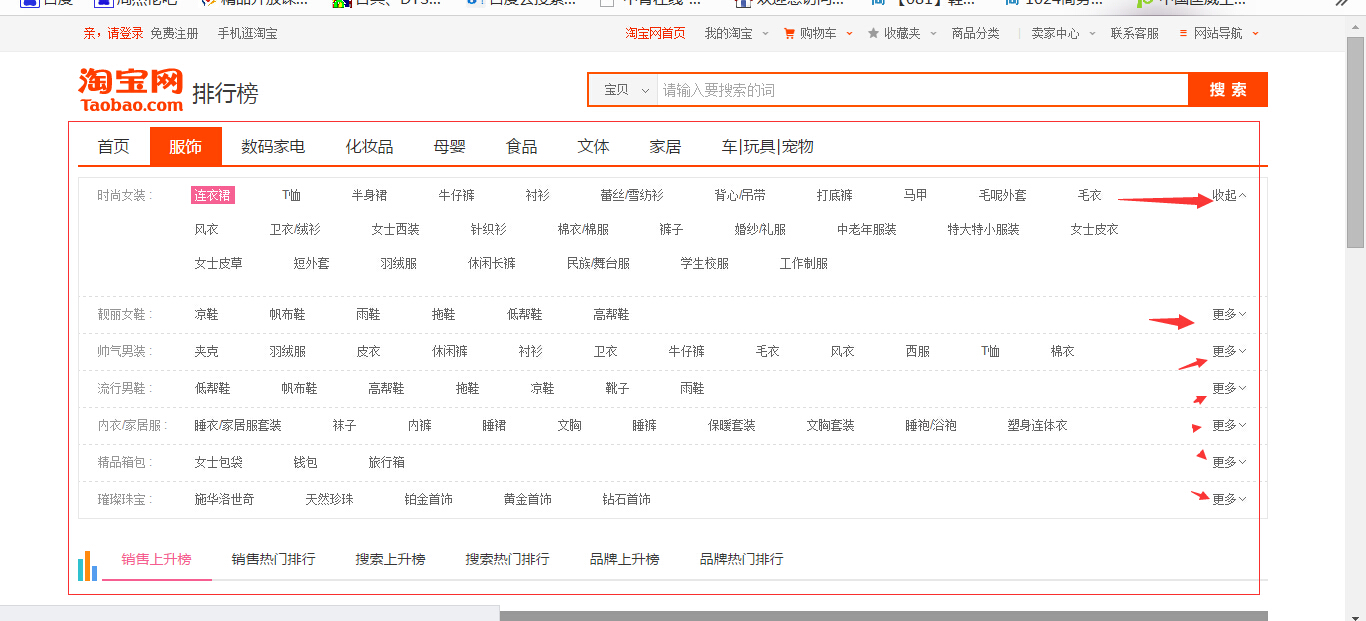The width and height of the screenshot is (1366, 621).
Task: Select the 打底裤 category
Action: coord(834,195)
